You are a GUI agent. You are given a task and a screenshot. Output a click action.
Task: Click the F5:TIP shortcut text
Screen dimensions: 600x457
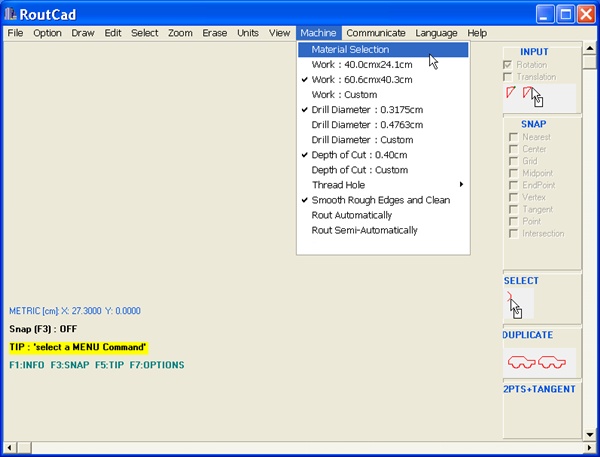pos(109,365)
